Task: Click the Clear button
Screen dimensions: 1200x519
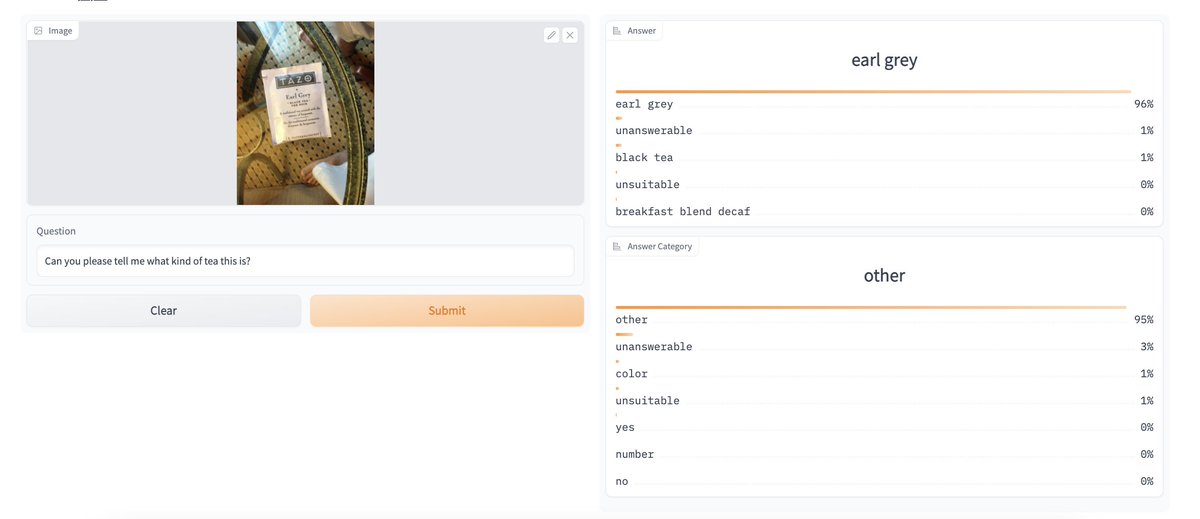Action: coord(164,310)
